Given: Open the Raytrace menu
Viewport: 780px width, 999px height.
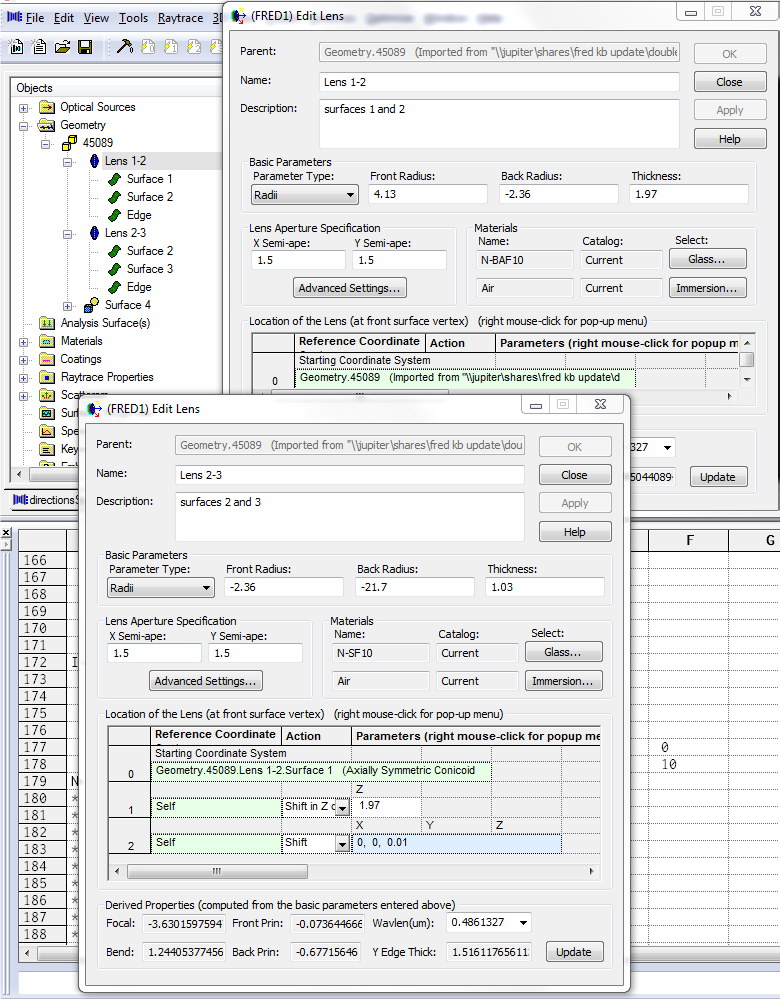Looking at the screenshot, I should pos(180,18).
